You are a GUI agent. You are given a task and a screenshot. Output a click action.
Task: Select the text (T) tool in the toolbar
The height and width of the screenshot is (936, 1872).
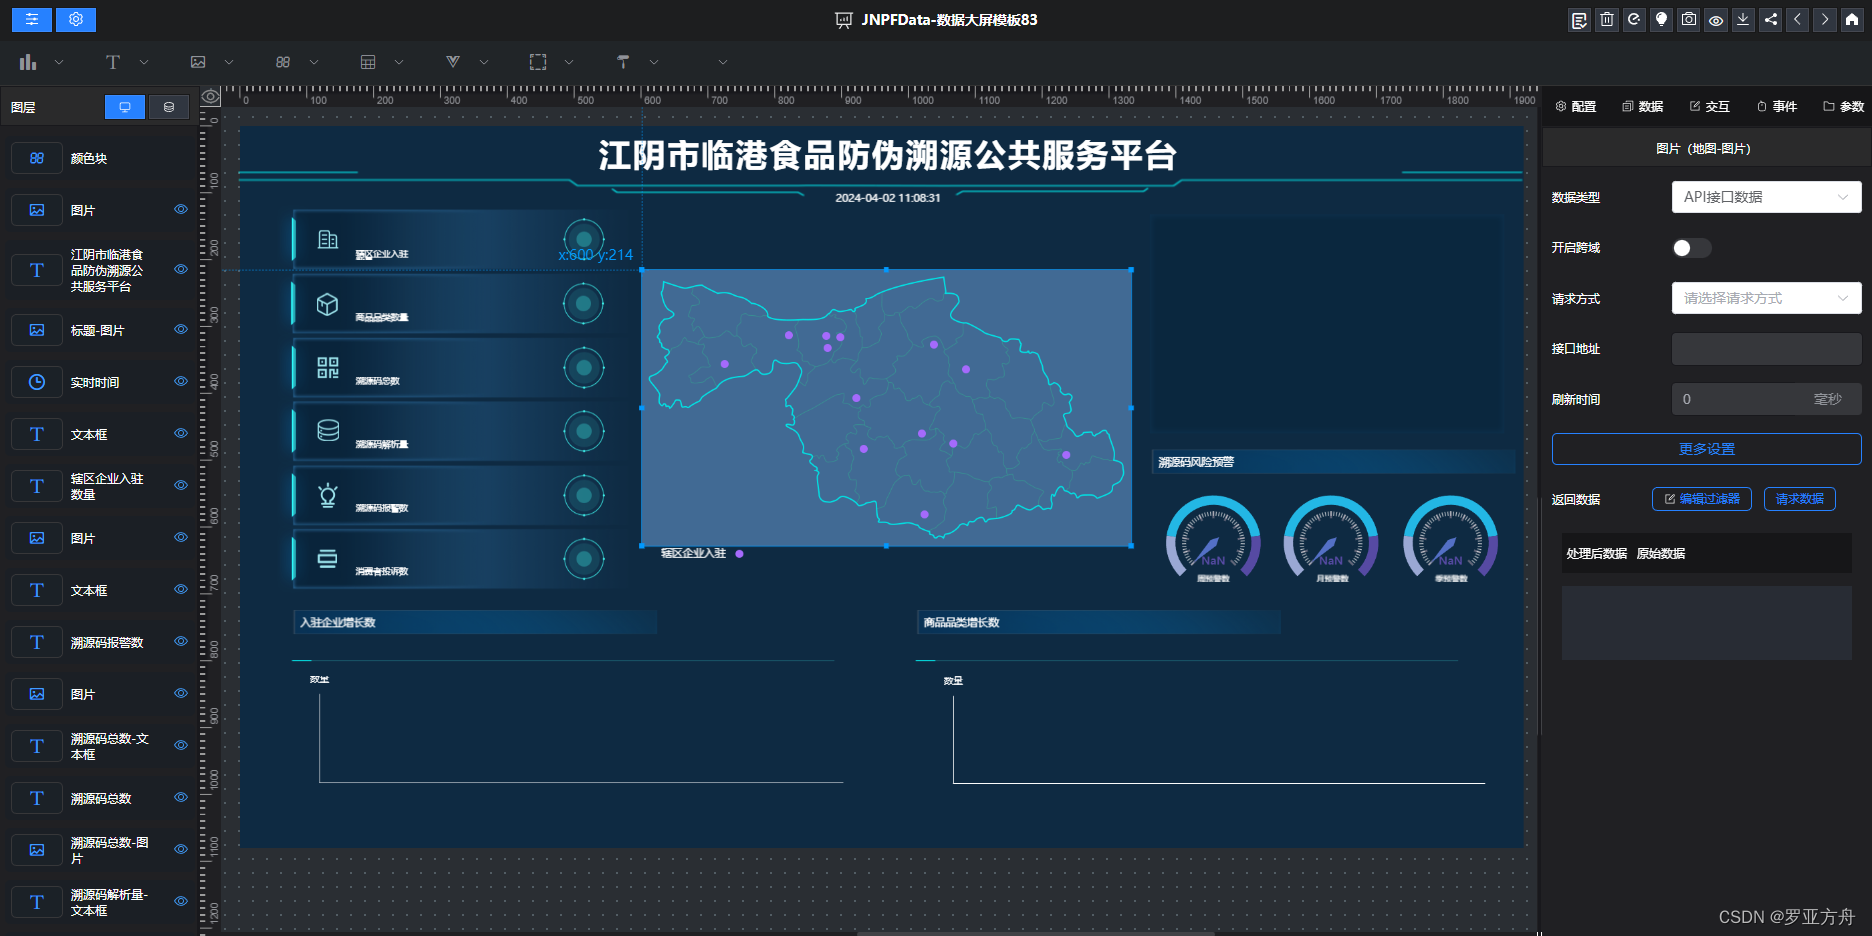pyautogui.click(x=113, y=62)
